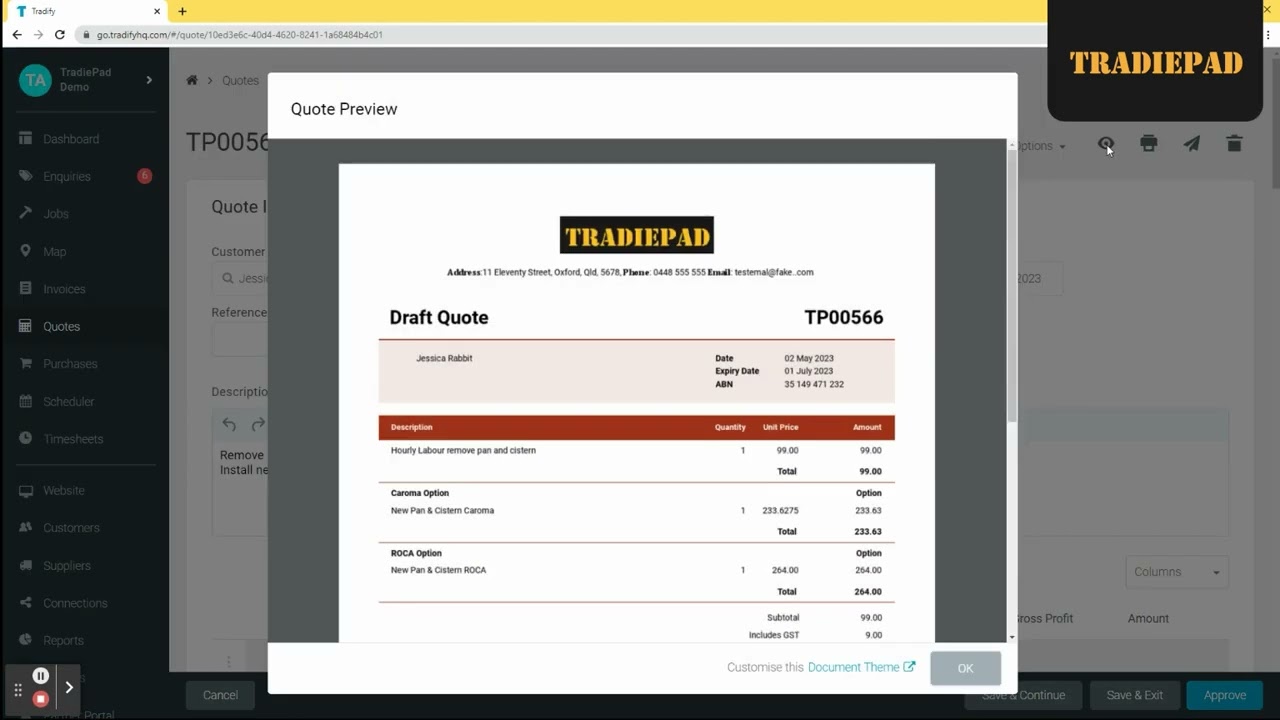Click the Save & Exit button
1280x720 pixels.
click(x=1134, y=695)
